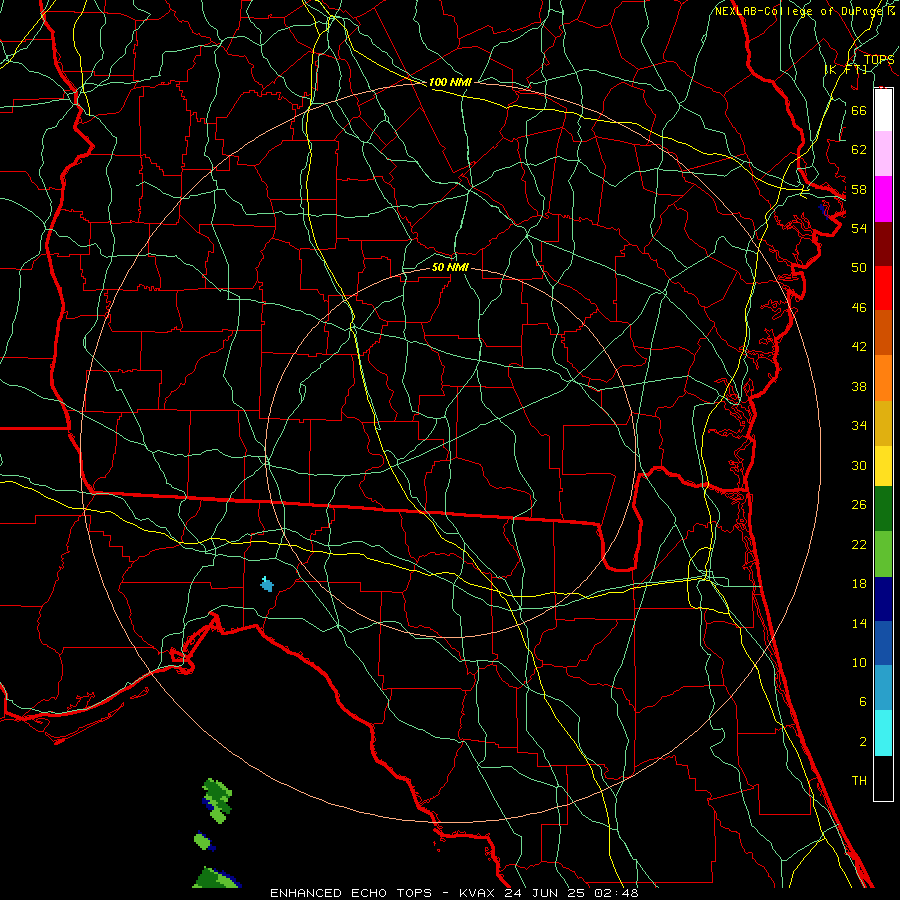Click the legend value "18"
Screen dimensions: 900x900
(859, 584)
